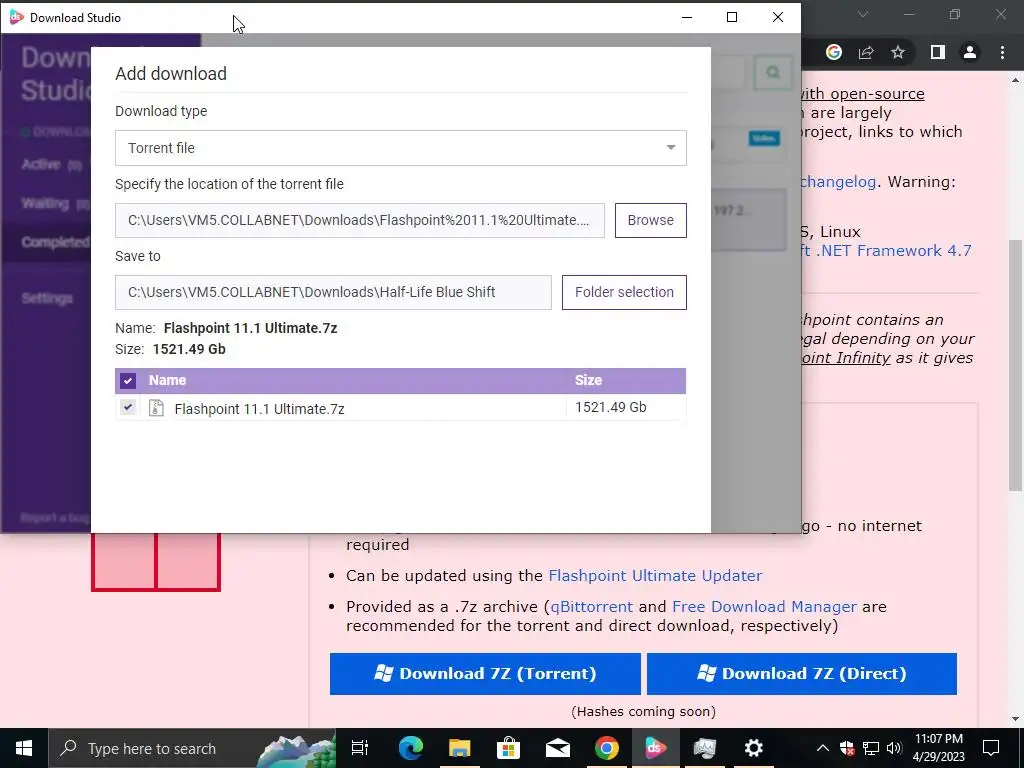
Task: Click network tray icon
Action: 871,748
